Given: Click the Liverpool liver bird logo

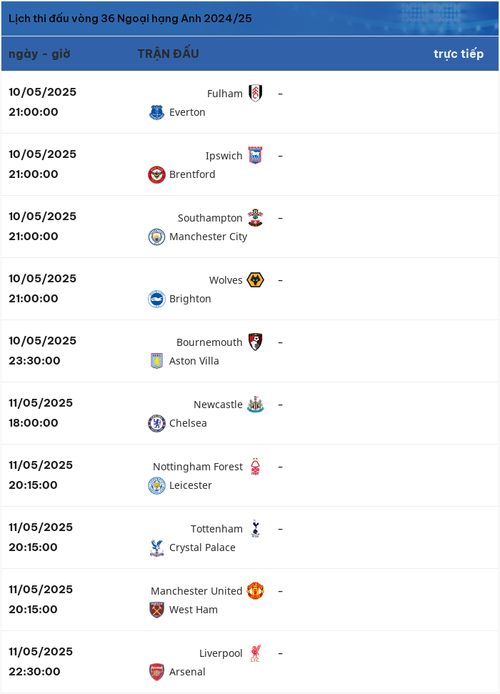Looking at the screenshot, I should coord(255,653).
